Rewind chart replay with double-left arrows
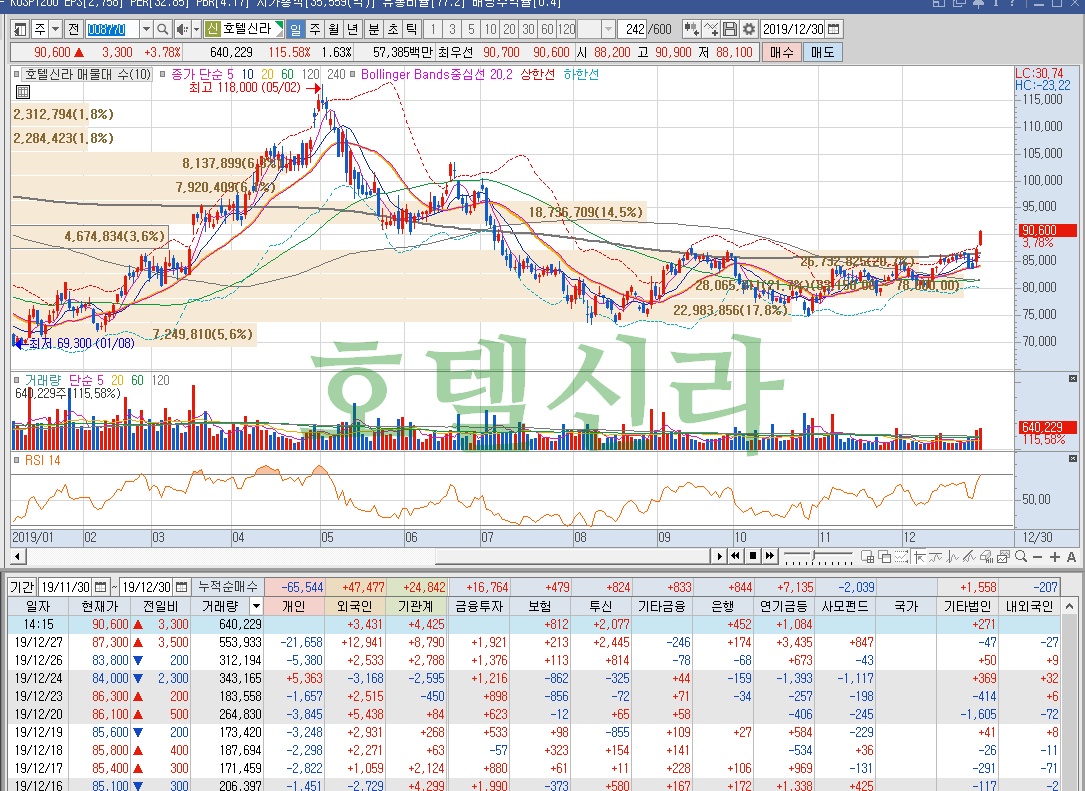 click(735, 556)
